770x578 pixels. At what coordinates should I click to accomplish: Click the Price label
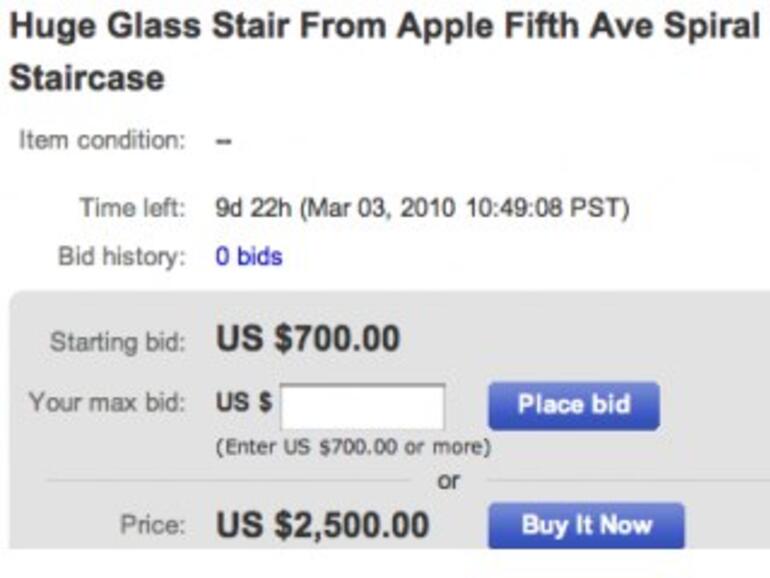152,525
